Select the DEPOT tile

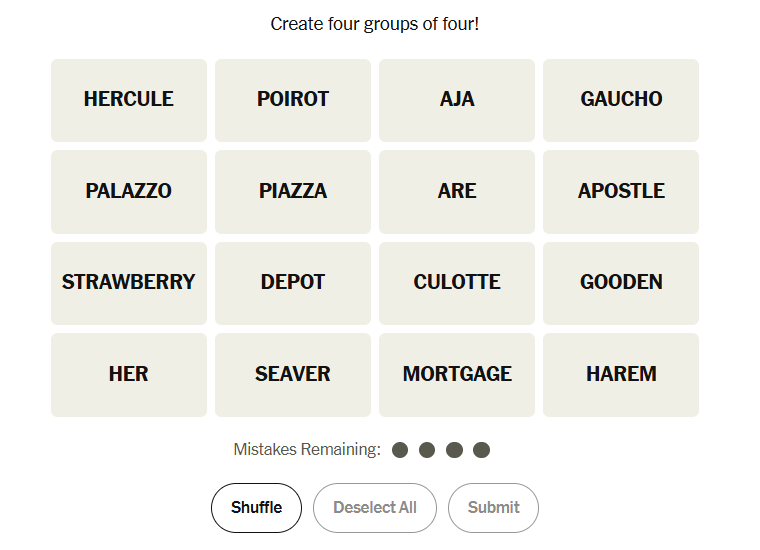pos(293,283)
